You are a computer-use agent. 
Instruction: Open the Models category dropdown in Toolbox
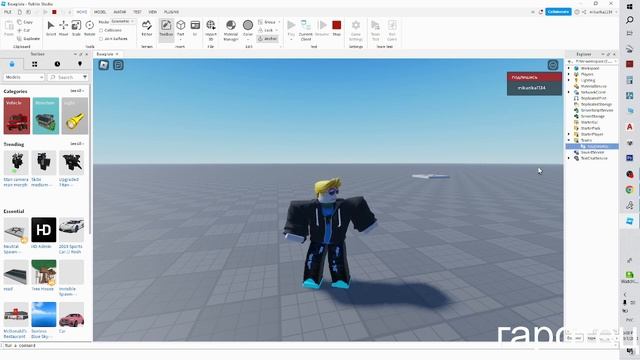(24, 77)
